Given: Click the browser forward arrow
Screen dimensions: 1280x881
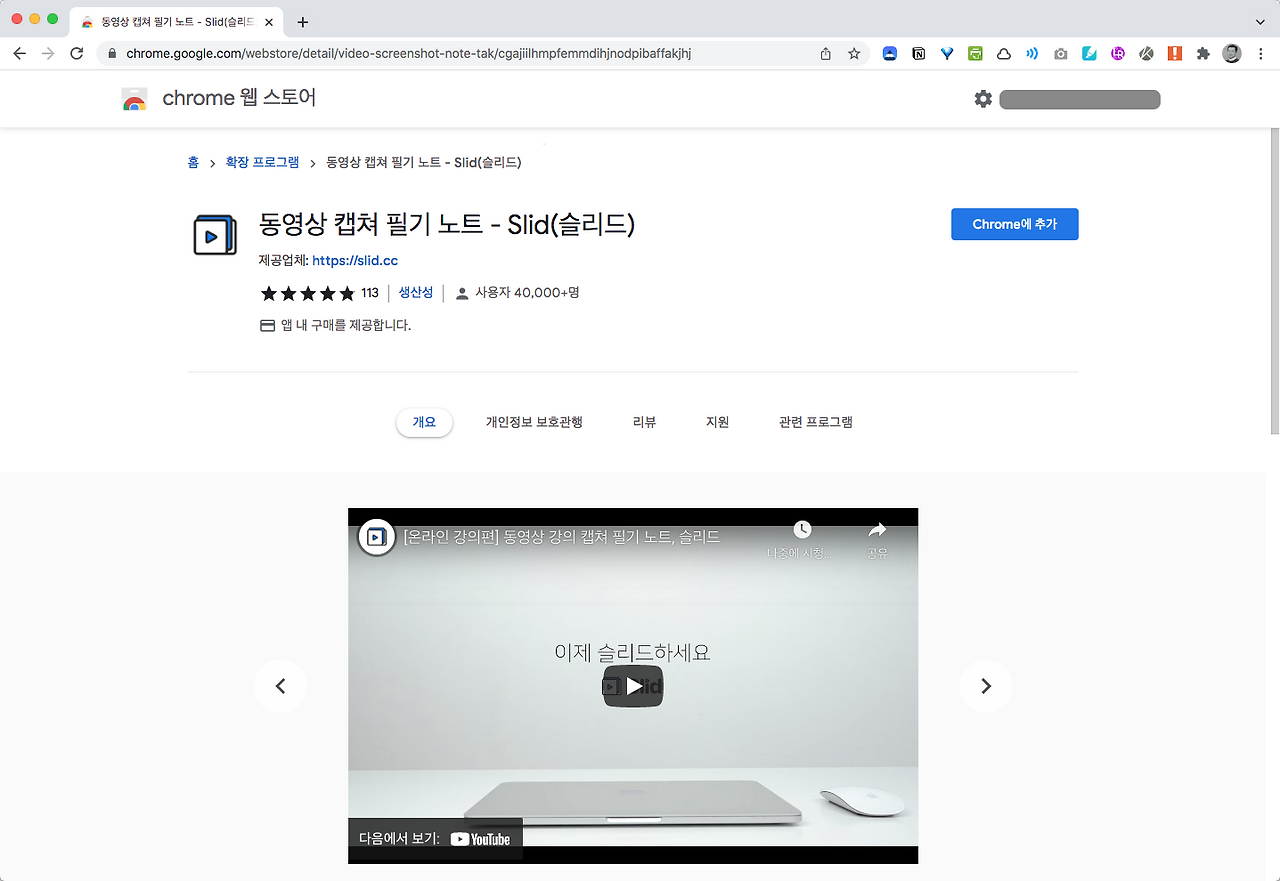Looking at the screenshot, I should (x=48, y=54).
